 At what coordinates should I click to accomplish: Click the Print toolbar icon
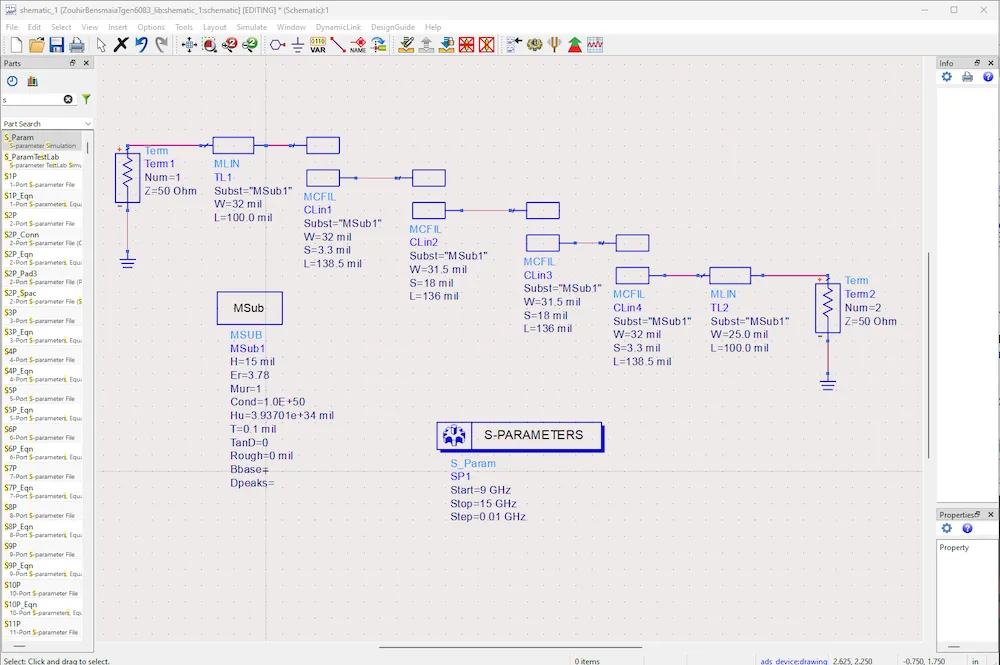(x=77, y=45)
